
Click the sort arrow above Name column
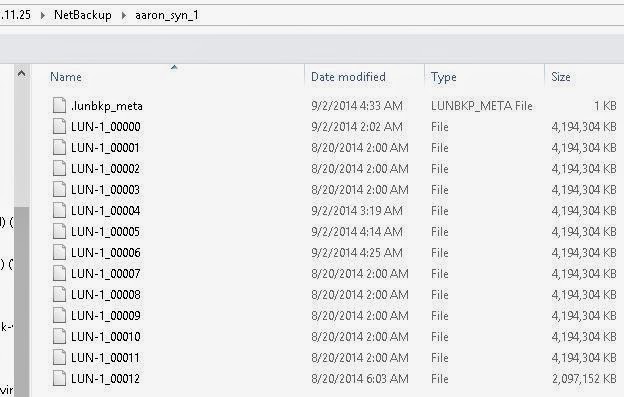pyautogui.click(x=174, y=67)
